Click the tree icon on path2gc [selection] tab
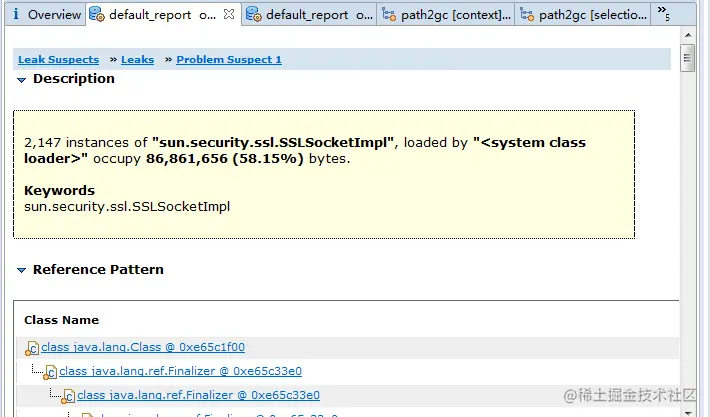The width and height of the screenshot is (710, 417). point(527,14)
